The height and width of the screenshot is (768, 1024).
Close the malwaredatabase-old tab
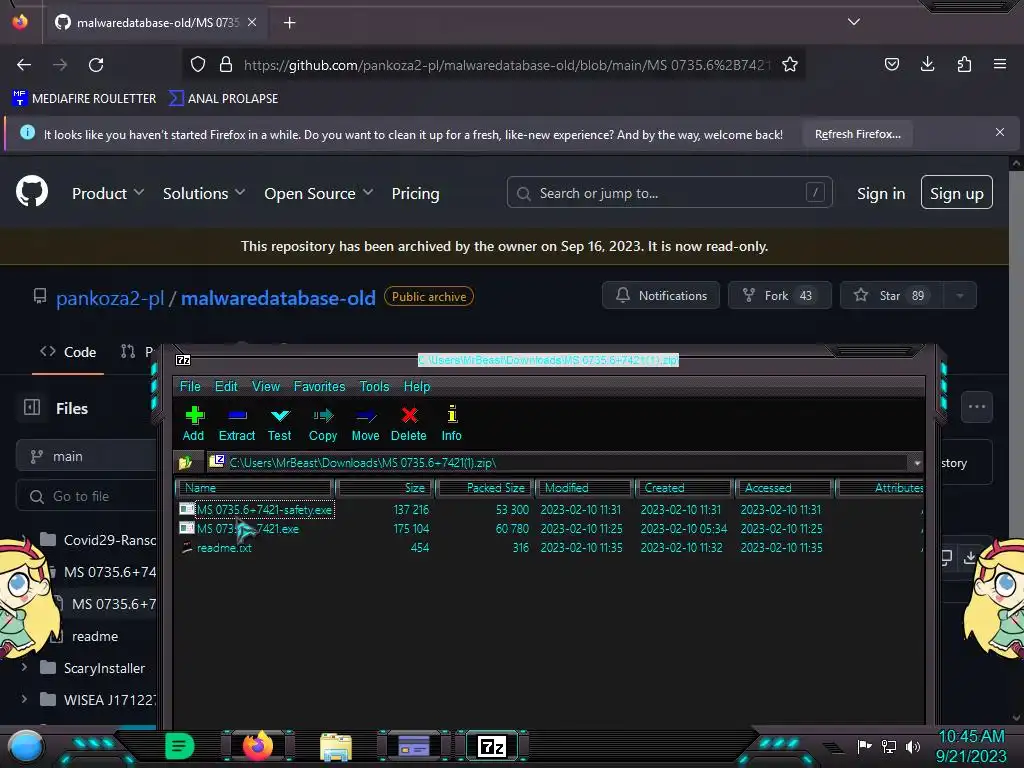click(x=252, y=22)
